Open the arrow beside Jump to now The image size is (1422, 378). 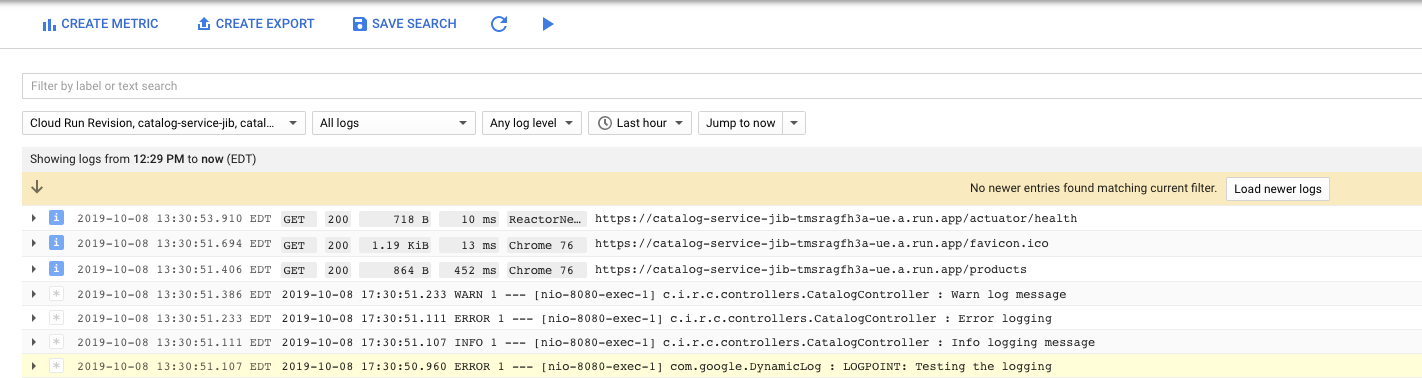pyautogui.click(x=793, y=123)
